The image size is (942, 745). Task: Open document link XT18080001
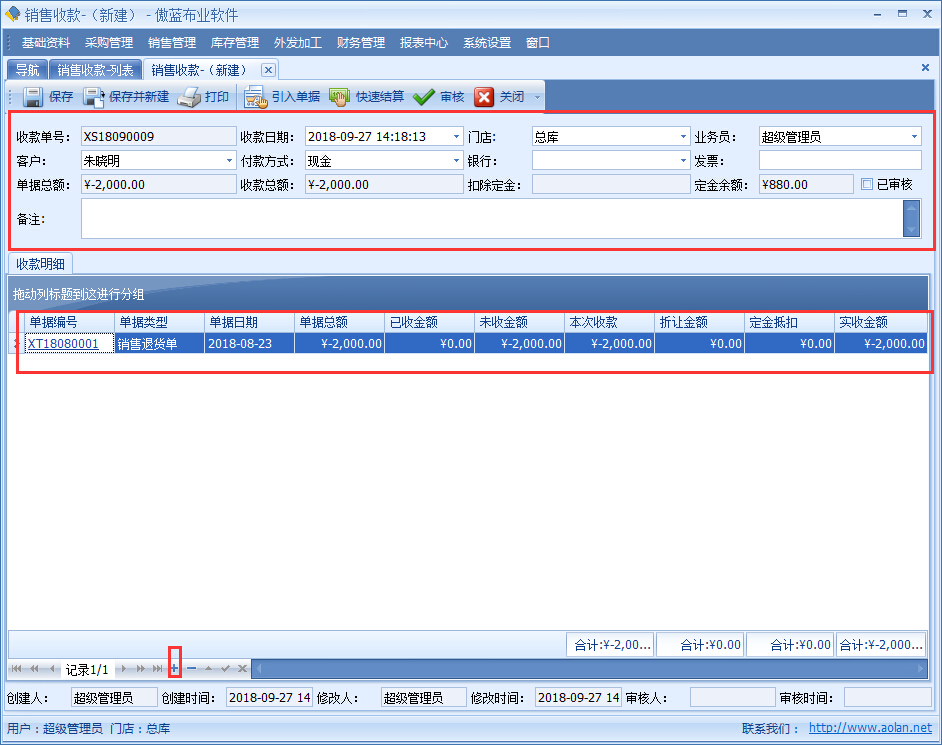tap(63, 343)
